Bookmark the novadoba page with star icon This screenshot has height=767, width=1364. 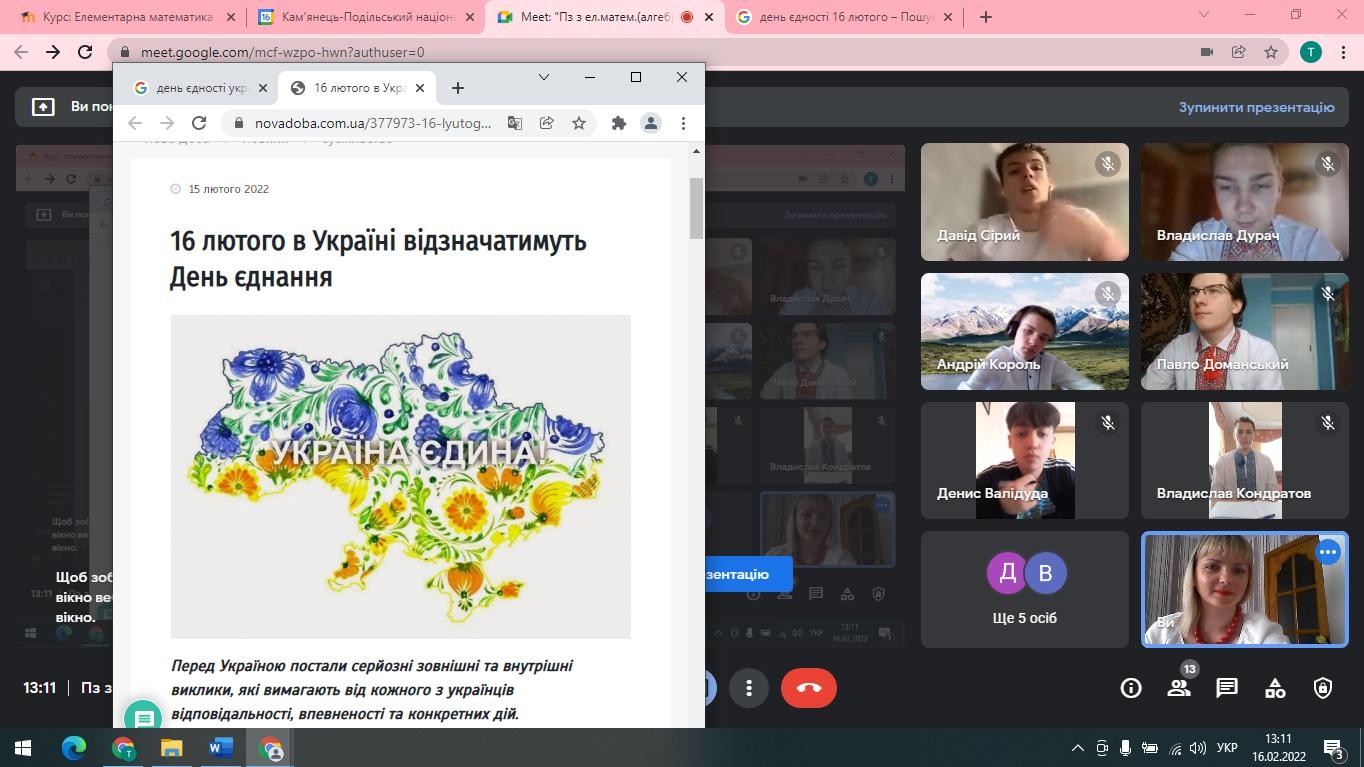[x=579, y=123]
